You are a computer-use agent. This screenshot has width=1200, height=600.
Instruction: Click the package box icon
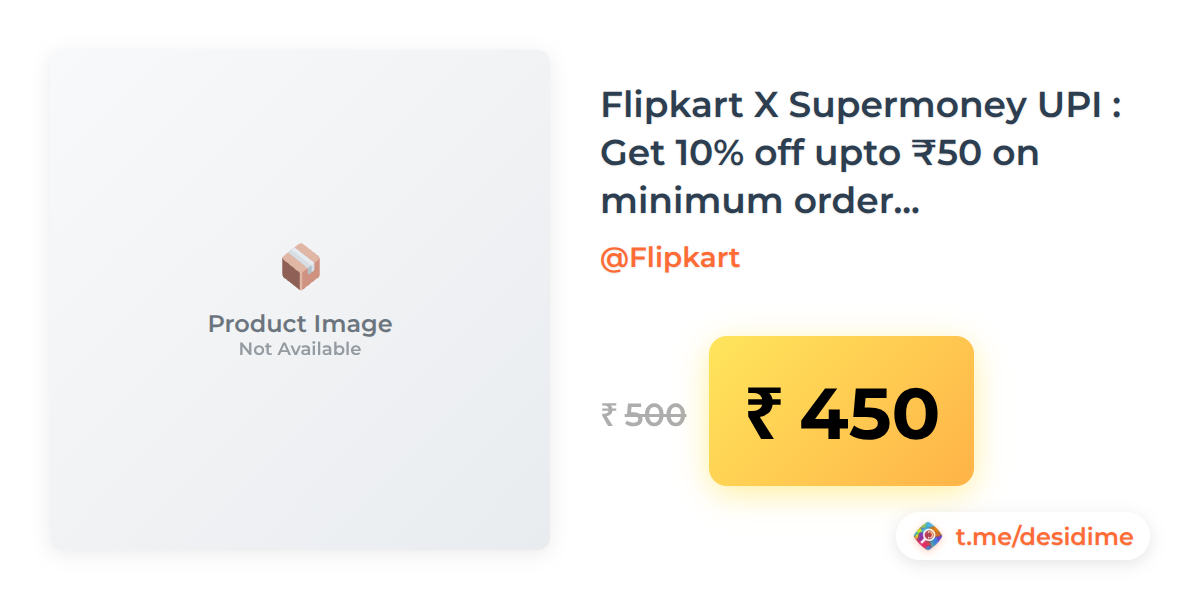pyautogui.click(x=300, y=267)
